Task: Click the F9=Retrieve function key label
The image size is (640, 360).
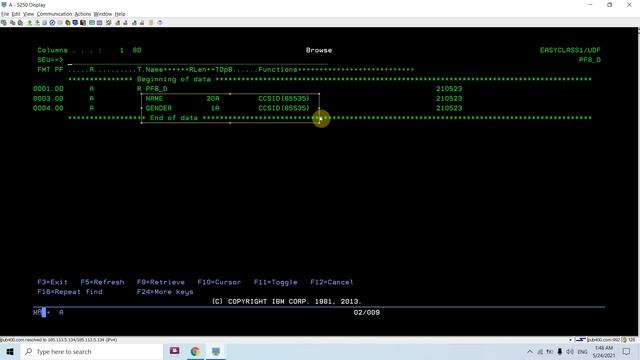Action: pos(161,282)
